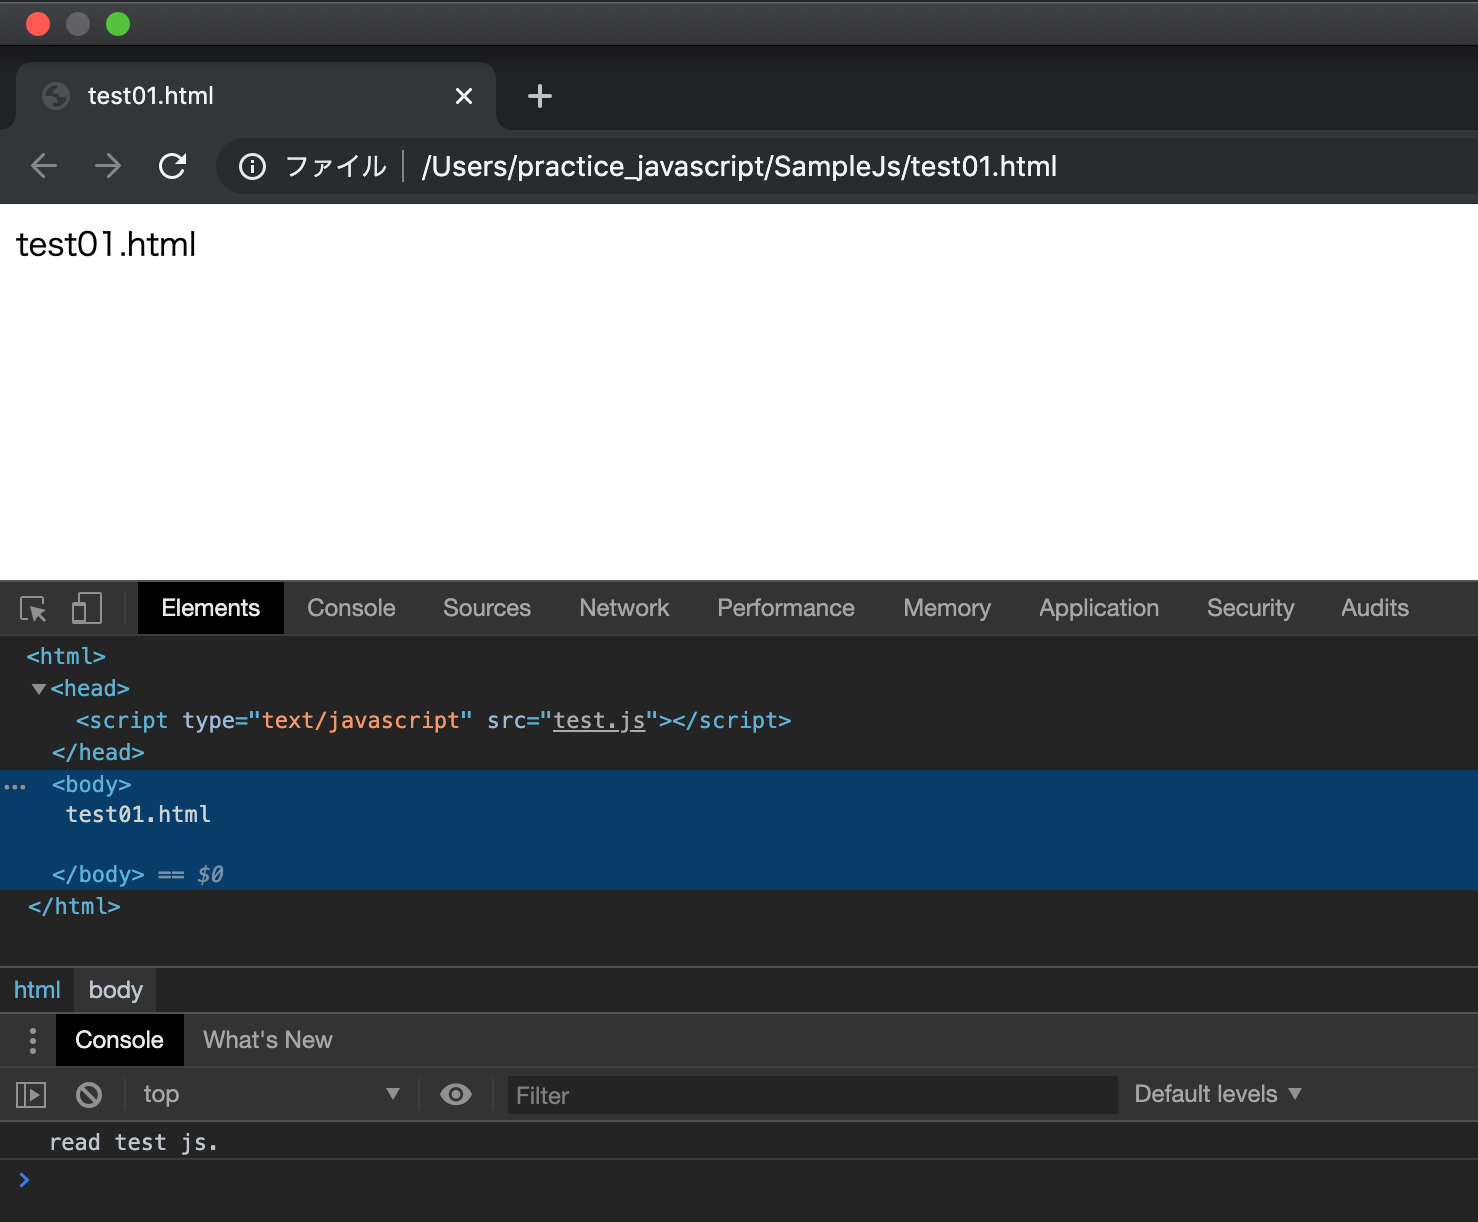Select the highlighted body element in Elements
This screenshot has width=1478, height=1222.
[91, 784]
